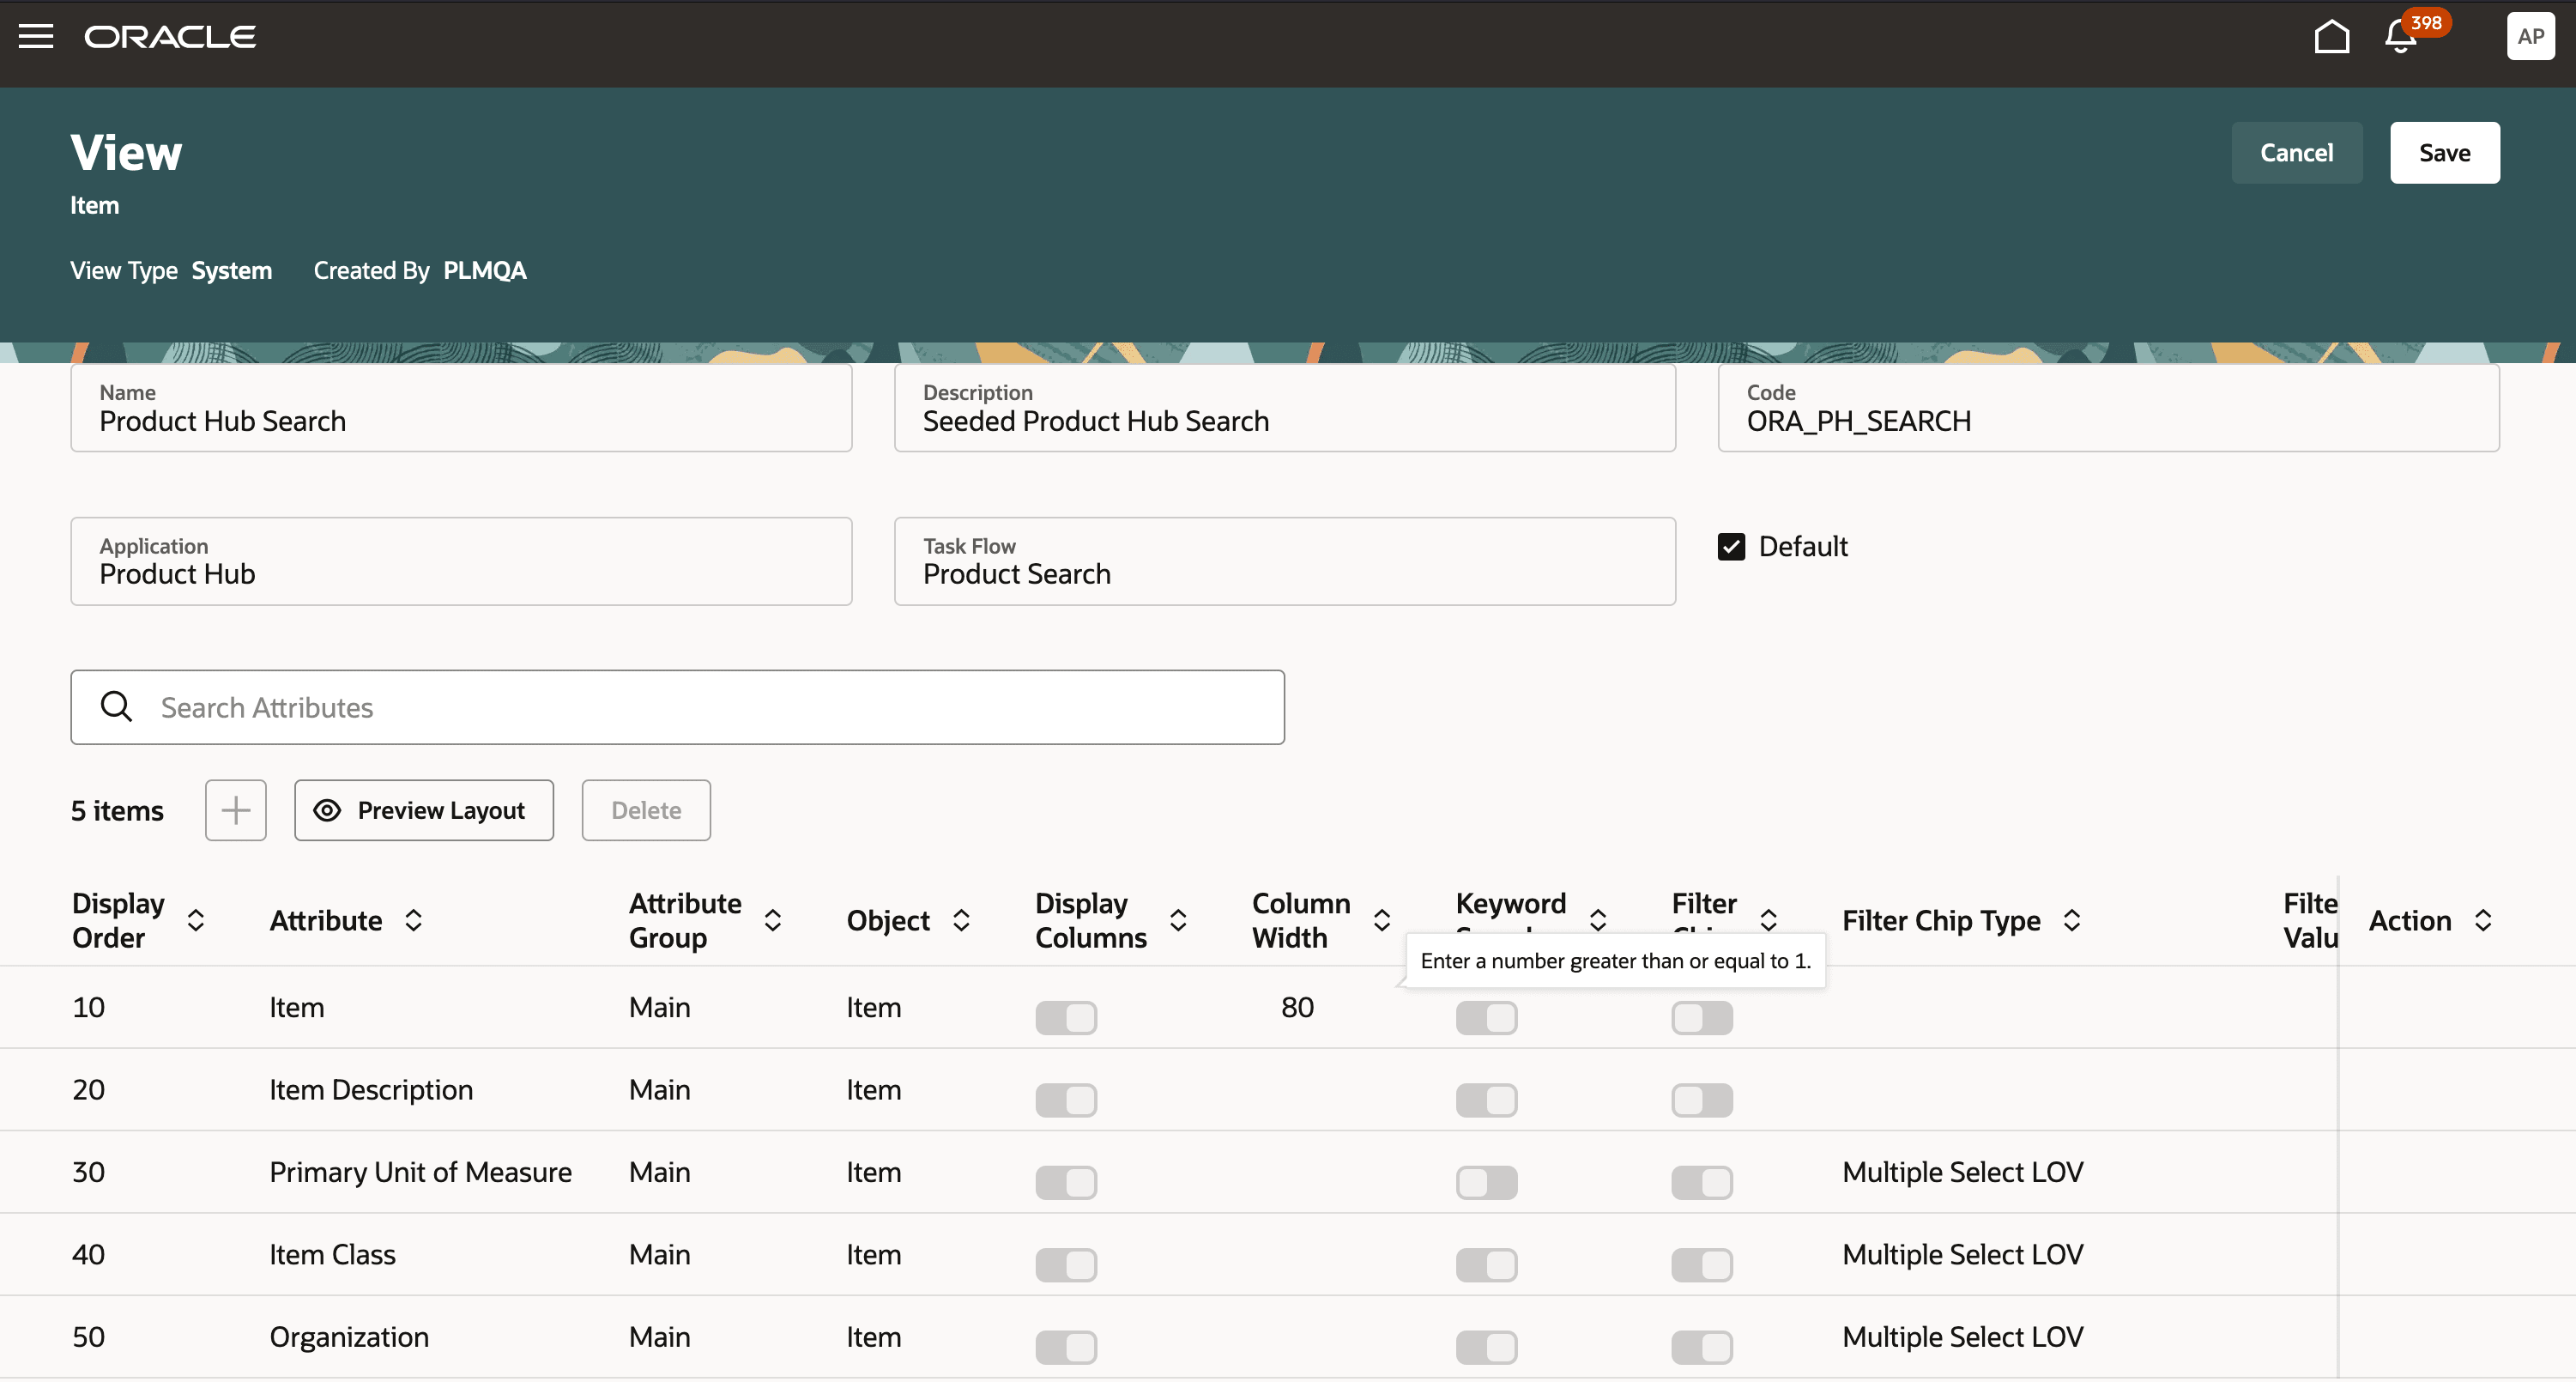The height and width of the screenshot is (1382, 2576).
Task: Toggle the Default checkbox
Action: coord(1731,546)
